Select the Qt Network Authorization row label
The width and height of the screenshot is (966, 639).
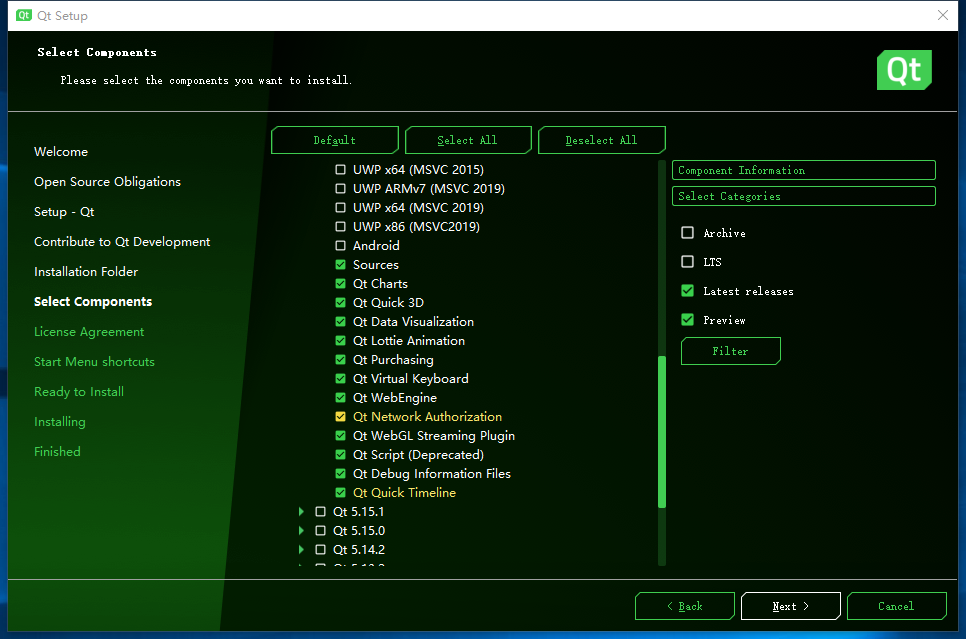pyautogui.click(x=427, y=417)
